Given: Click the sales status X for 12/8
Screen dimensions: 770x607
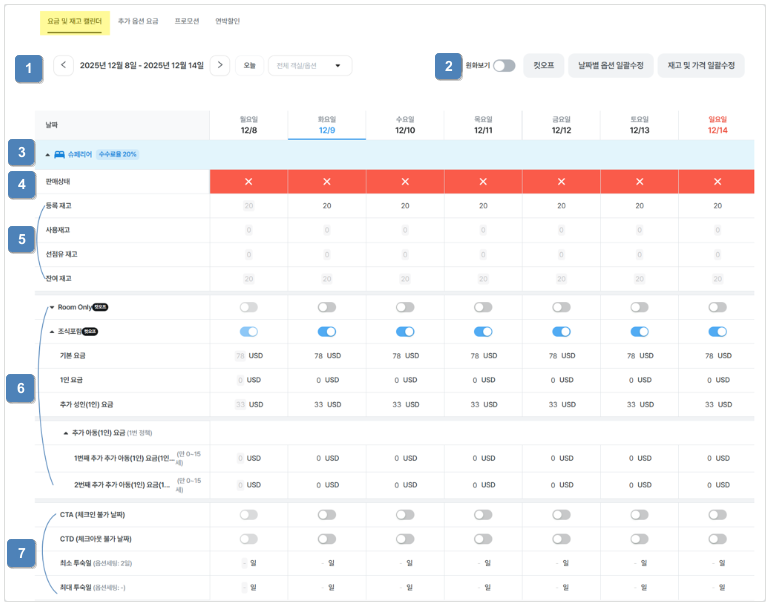Looking at the screenshot, I should coord(249,182).
